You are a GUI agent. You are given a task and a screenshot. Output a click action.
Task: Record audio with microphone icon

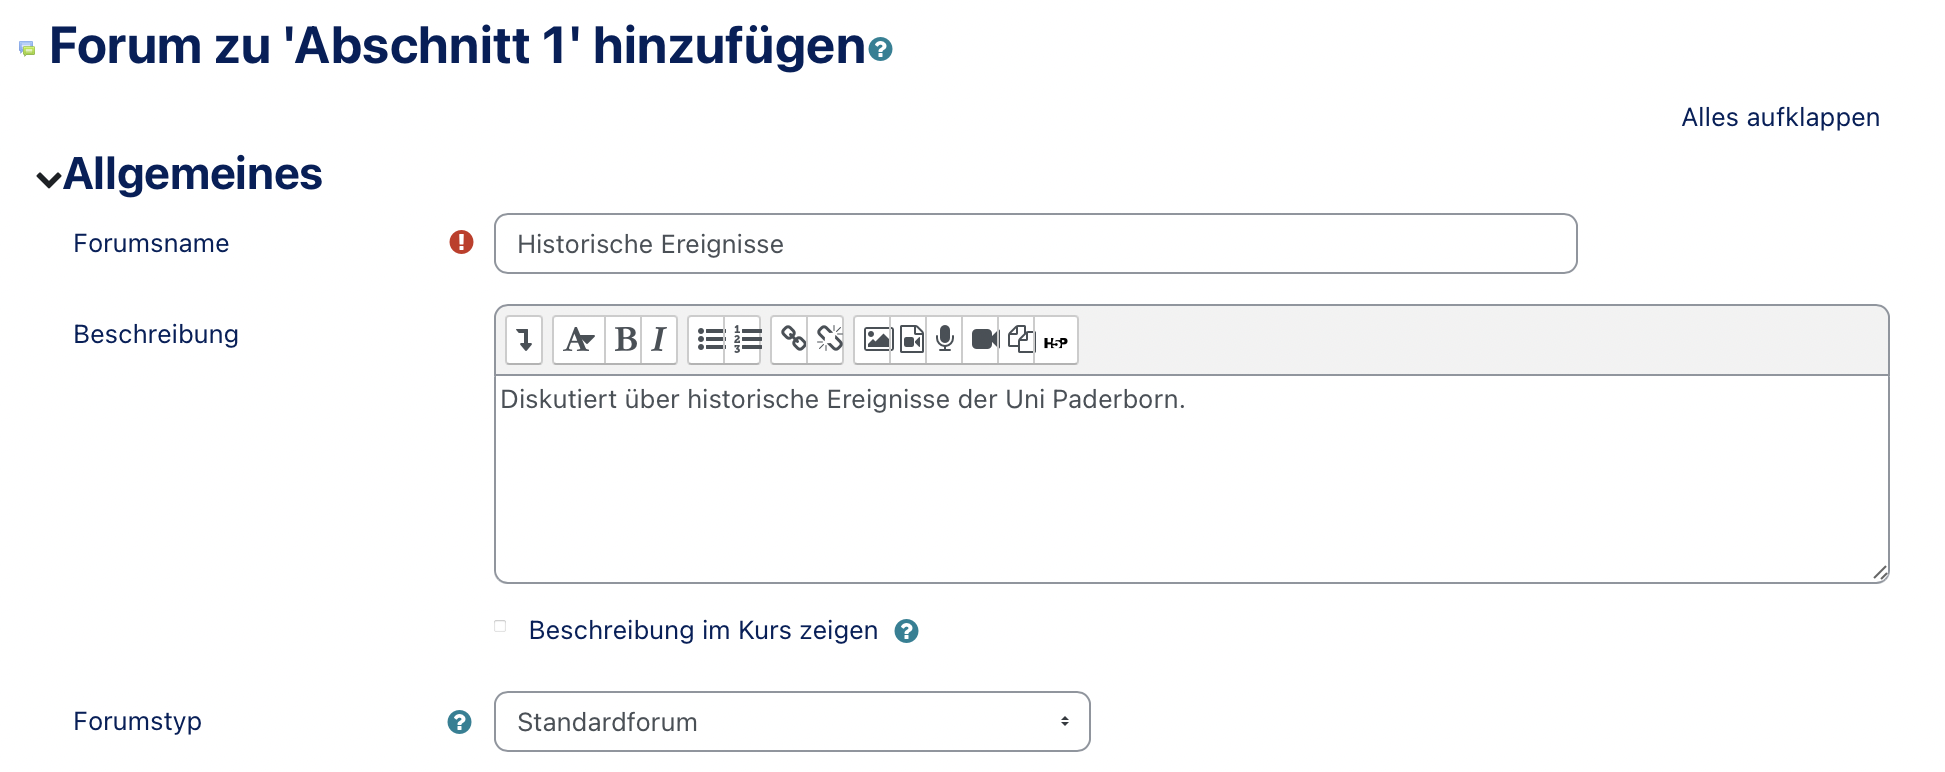tap(945, 340)
